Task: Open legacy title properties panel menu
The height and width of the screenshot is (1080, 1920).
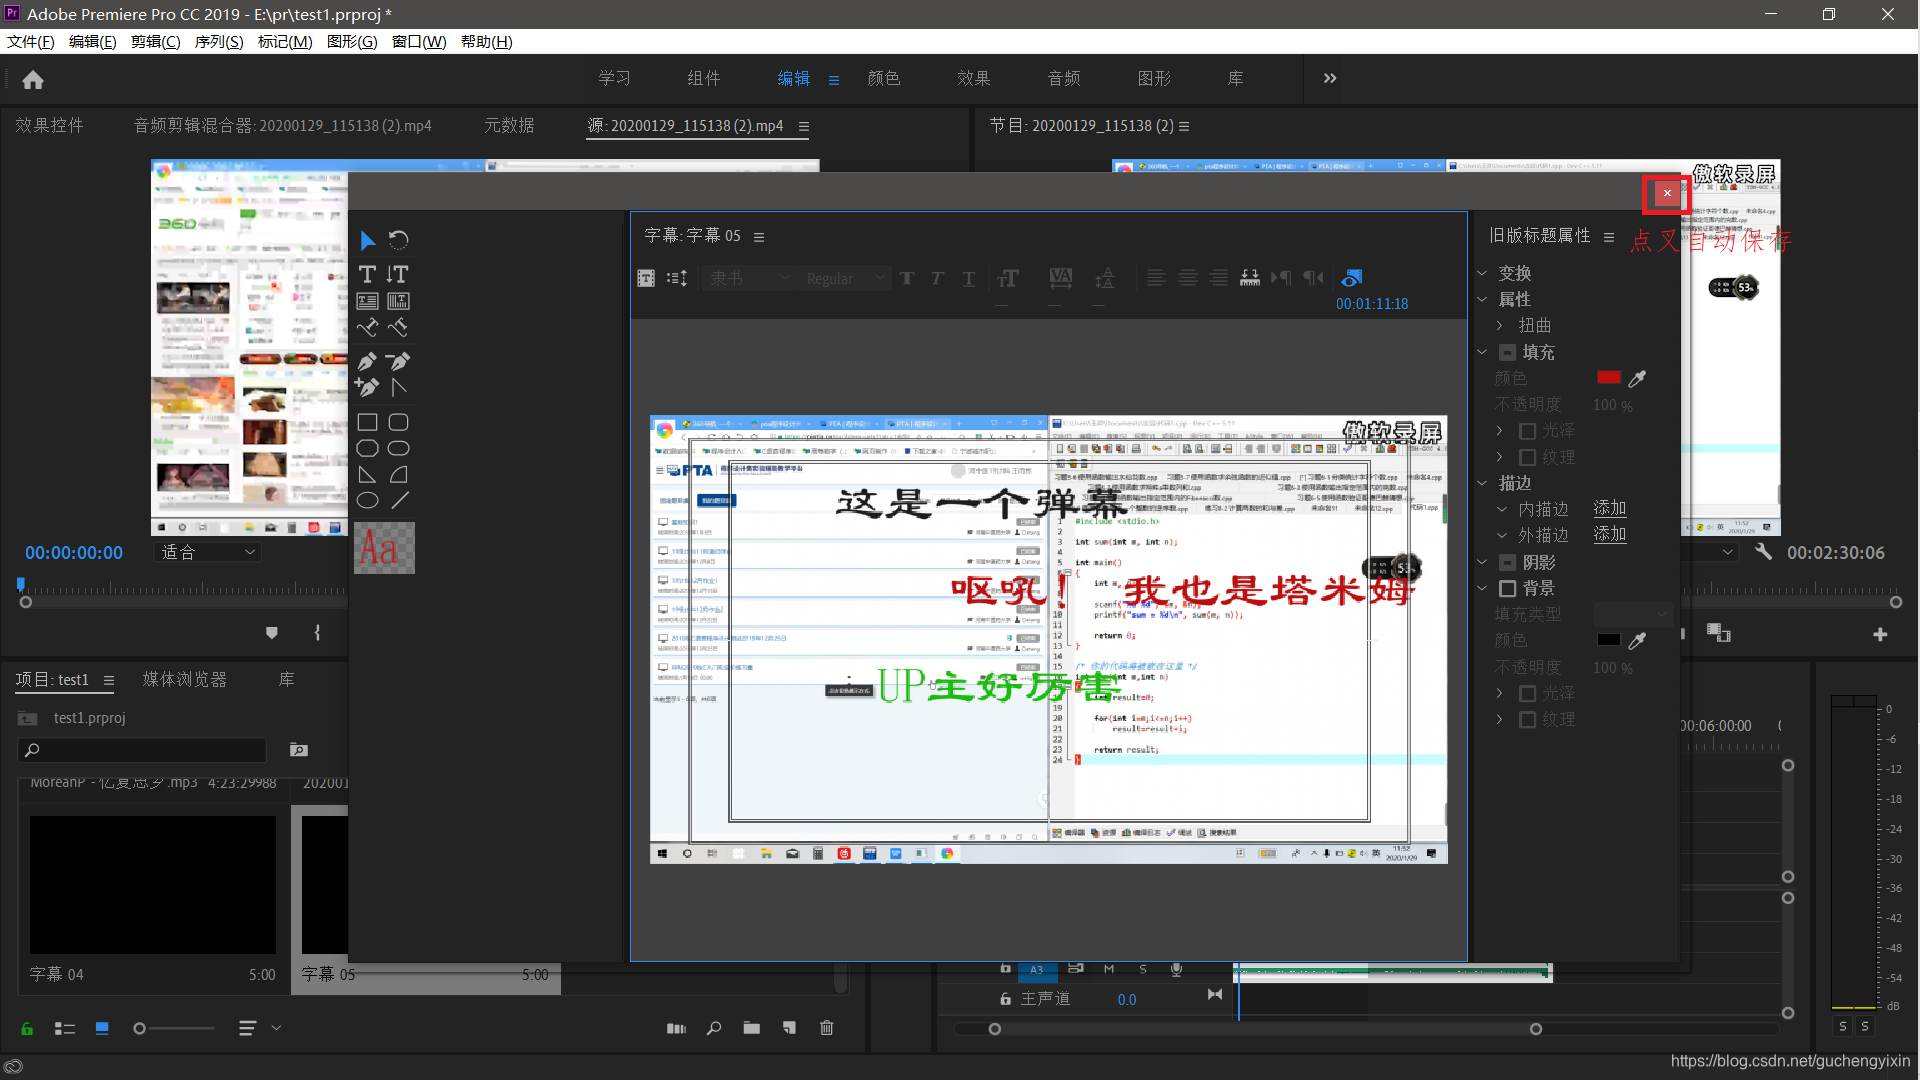Action: (1609, 237)
